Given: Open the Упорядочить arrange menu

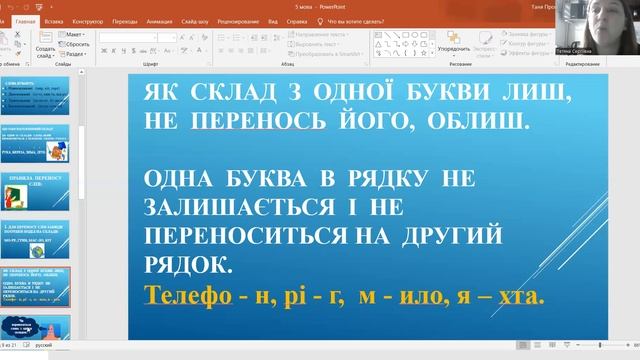Looking at the screenshot, I should click(454, 44).
